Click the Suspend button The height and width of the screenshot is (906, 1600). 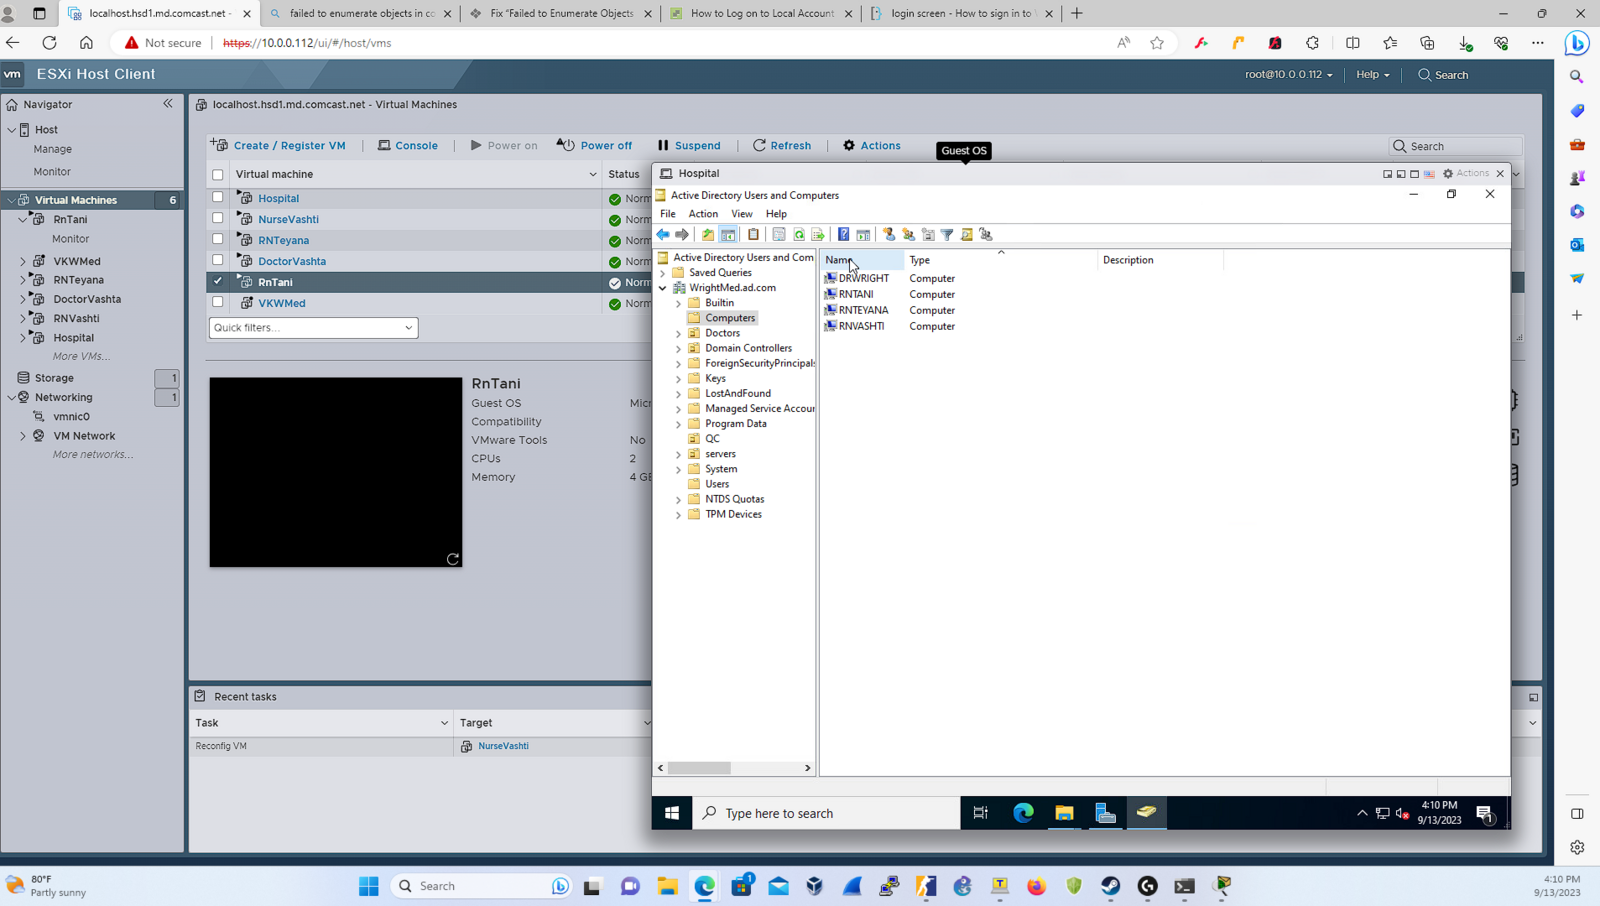click(x=689, y=146)
